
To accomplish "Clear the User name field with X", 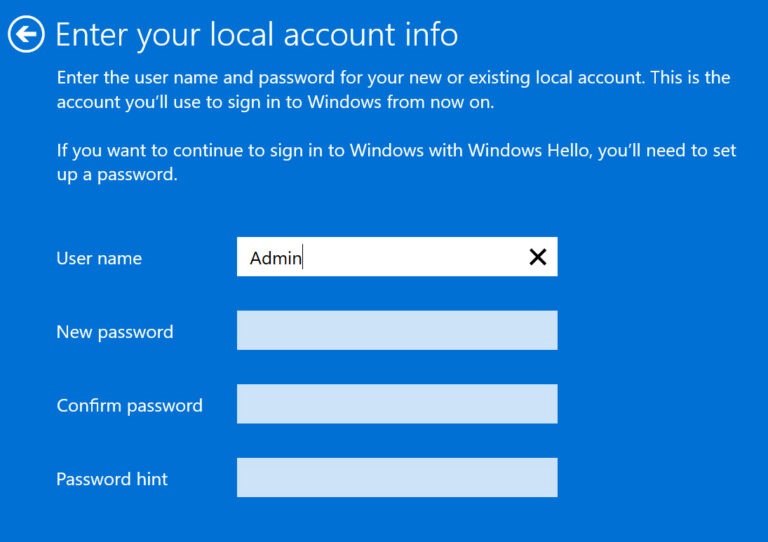I will (538, 257).
